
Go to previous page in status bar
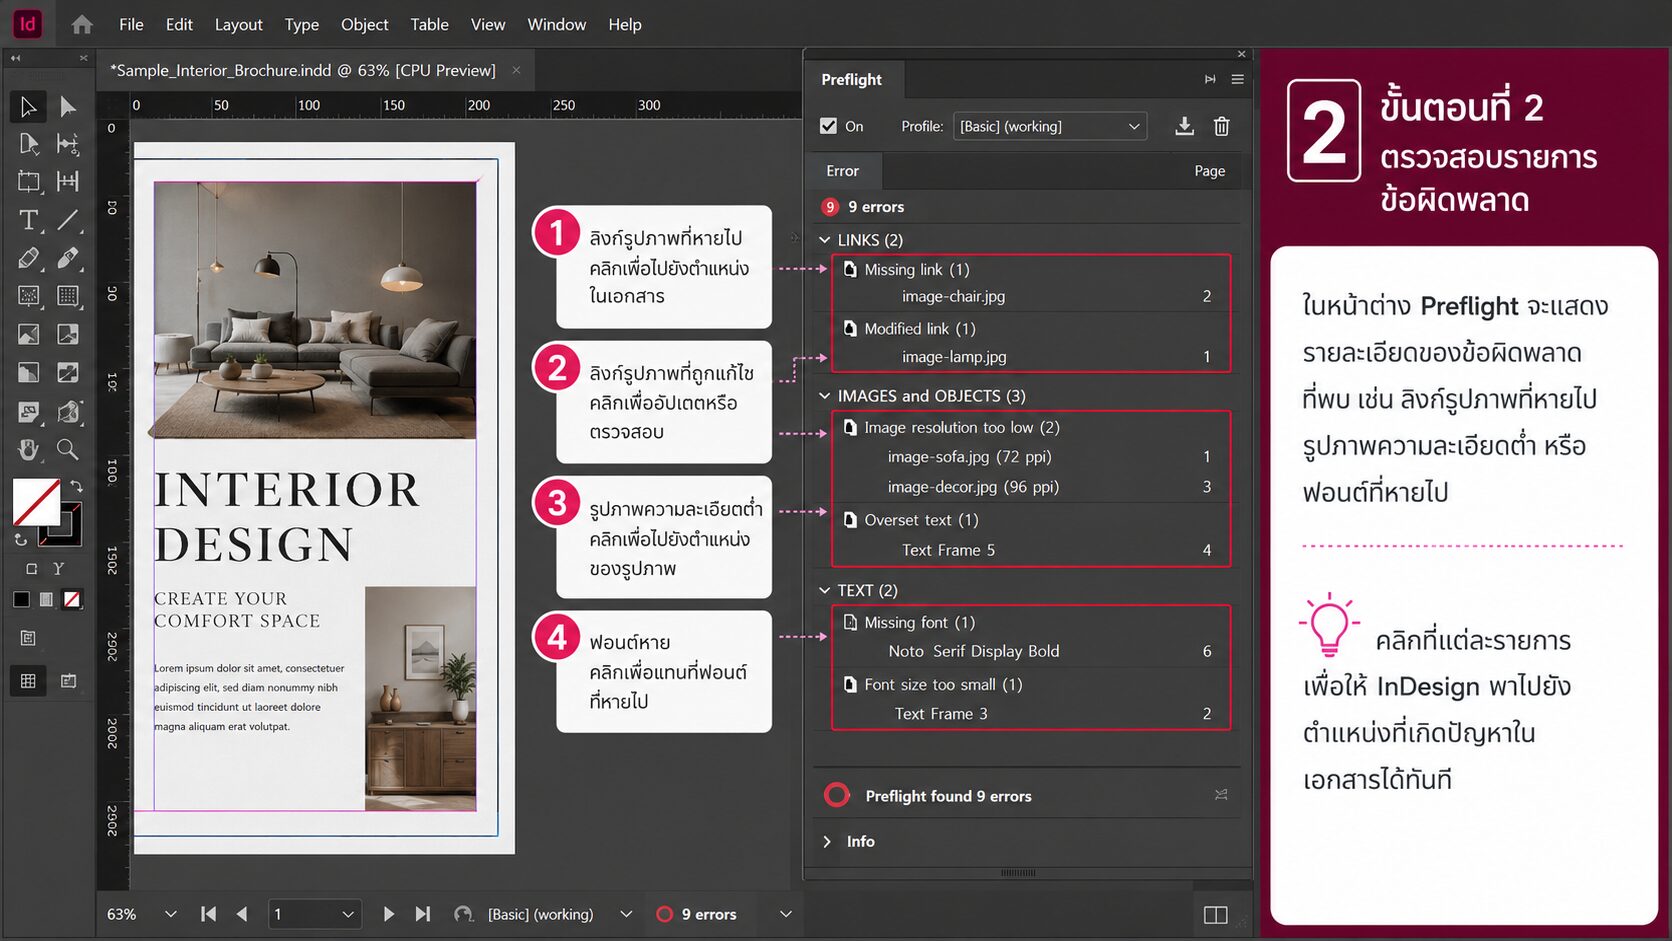point(241,914)
